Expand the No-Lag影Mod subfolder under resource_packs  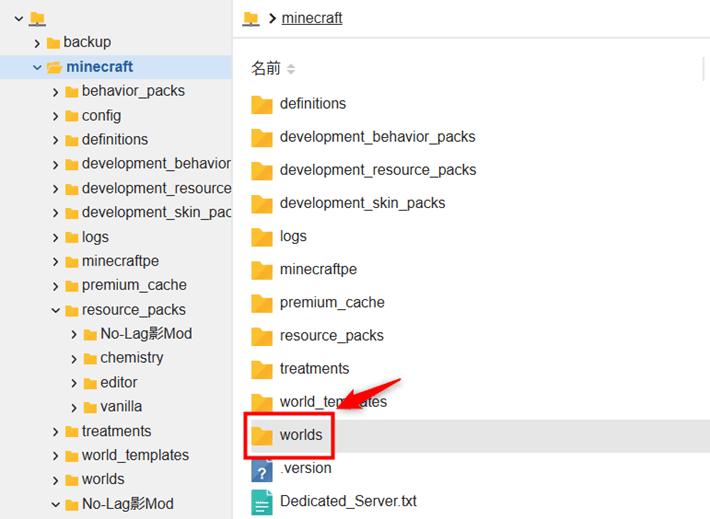pos(75,334)
